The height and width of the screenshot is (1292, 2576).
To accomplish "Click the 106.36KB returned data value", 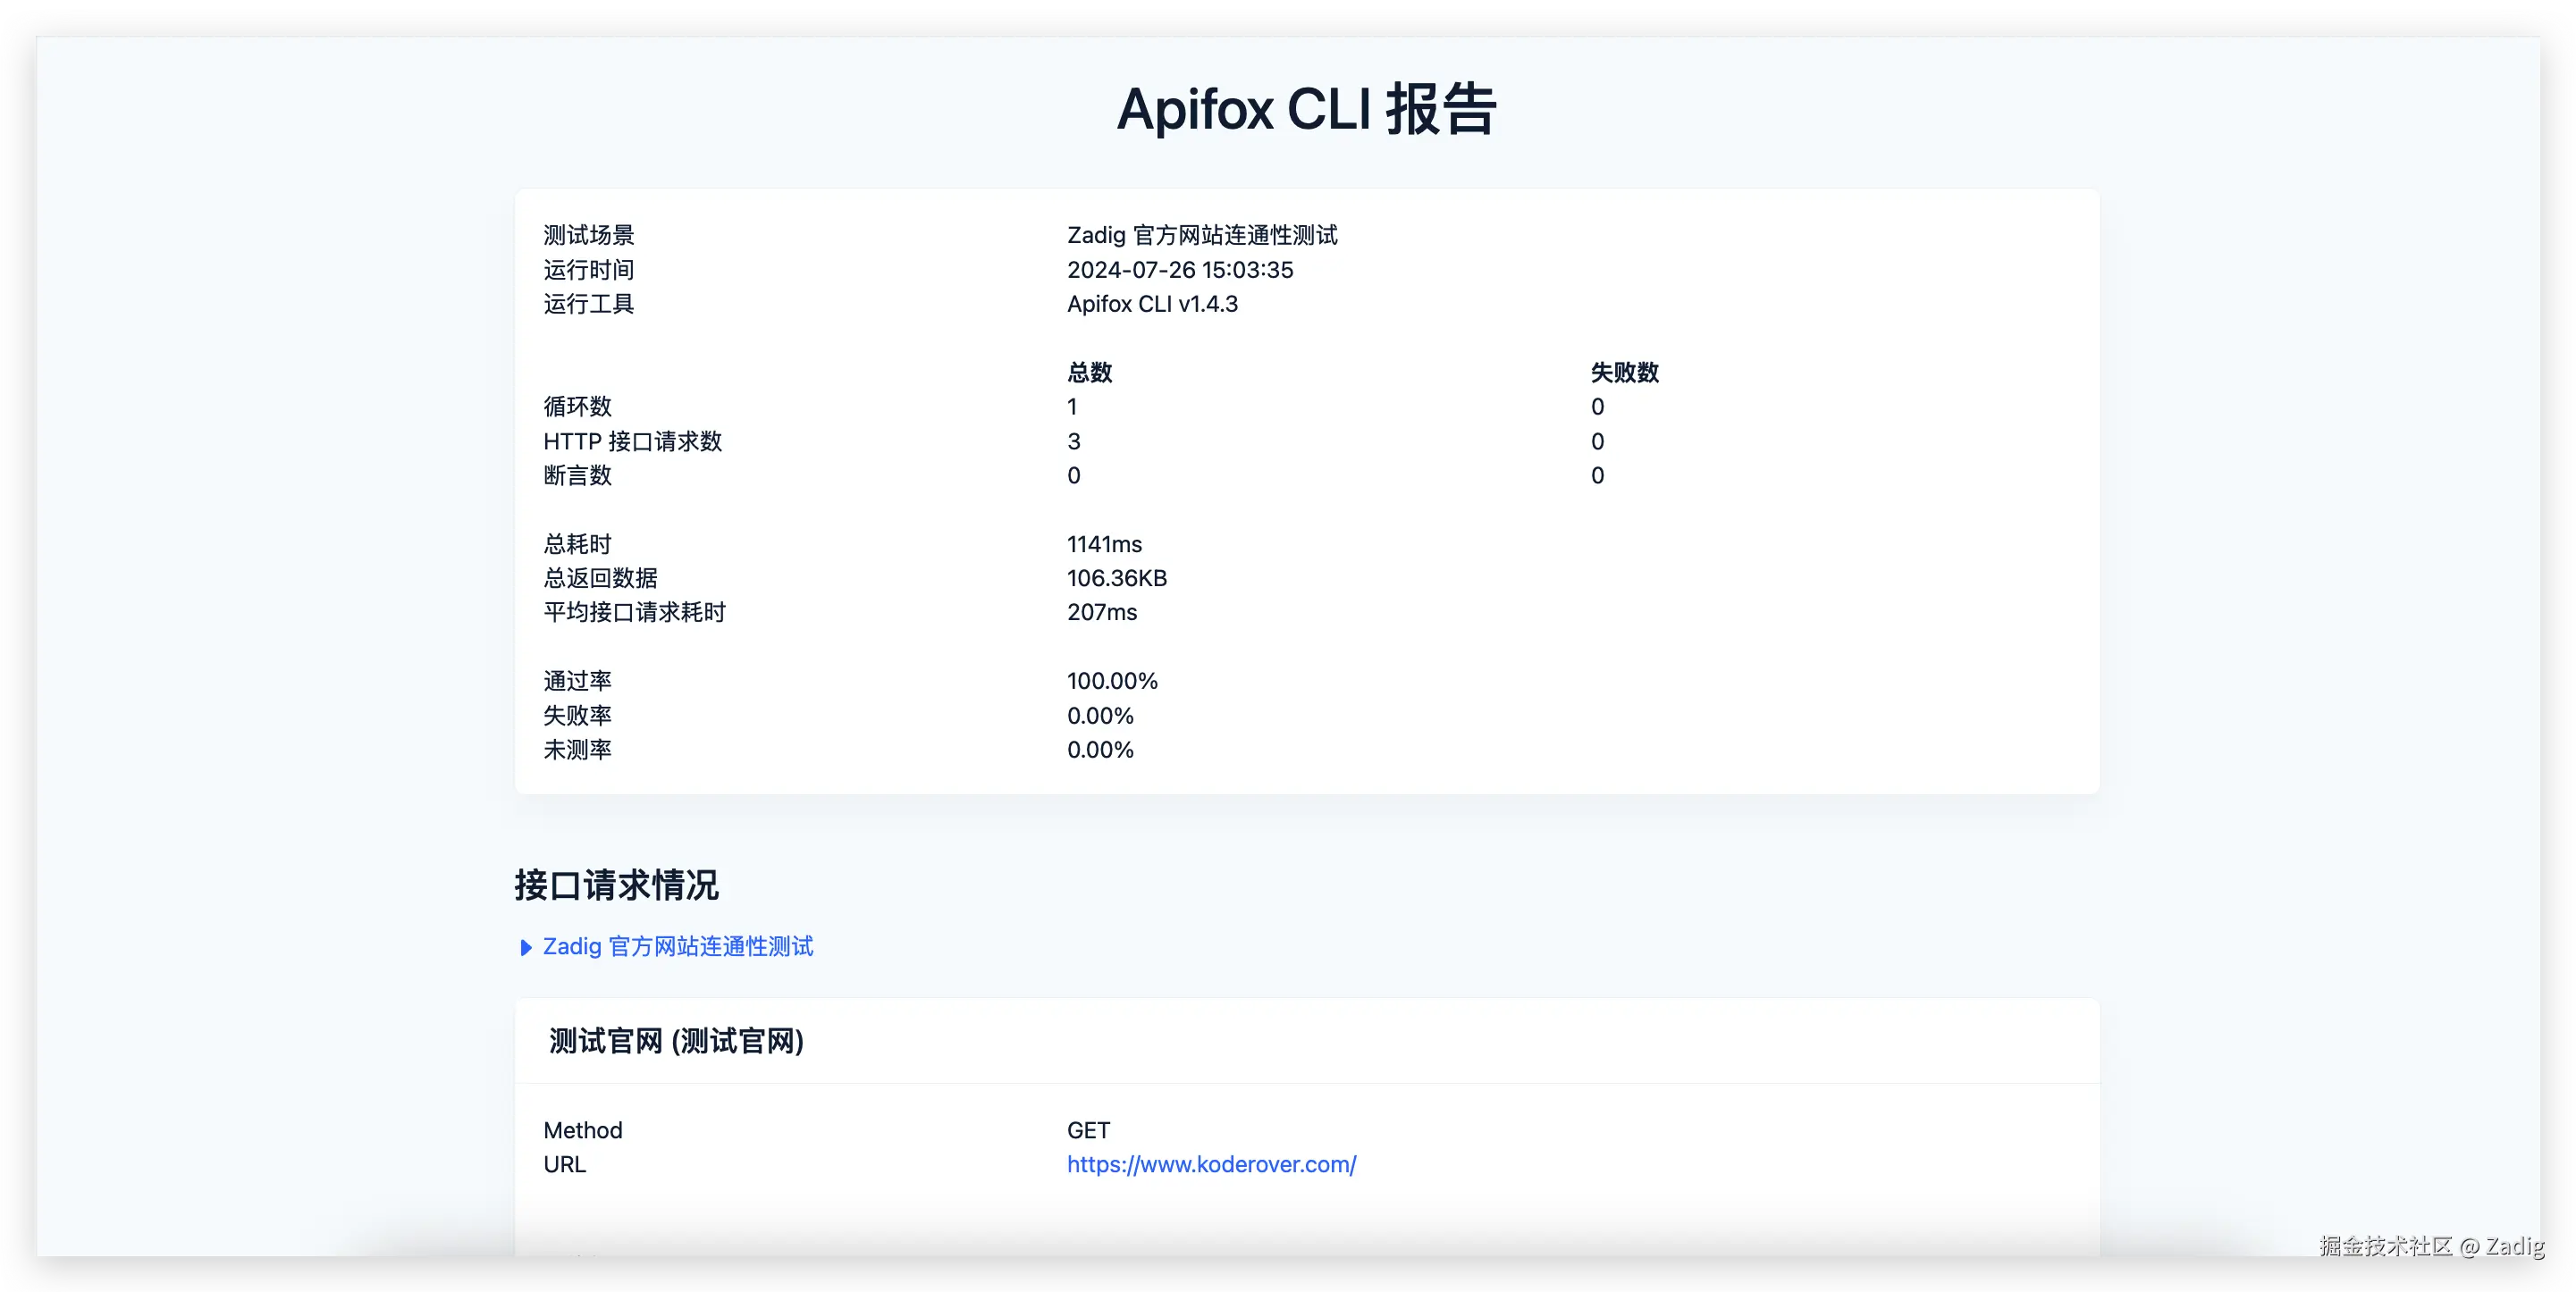I will [1116, 578].
